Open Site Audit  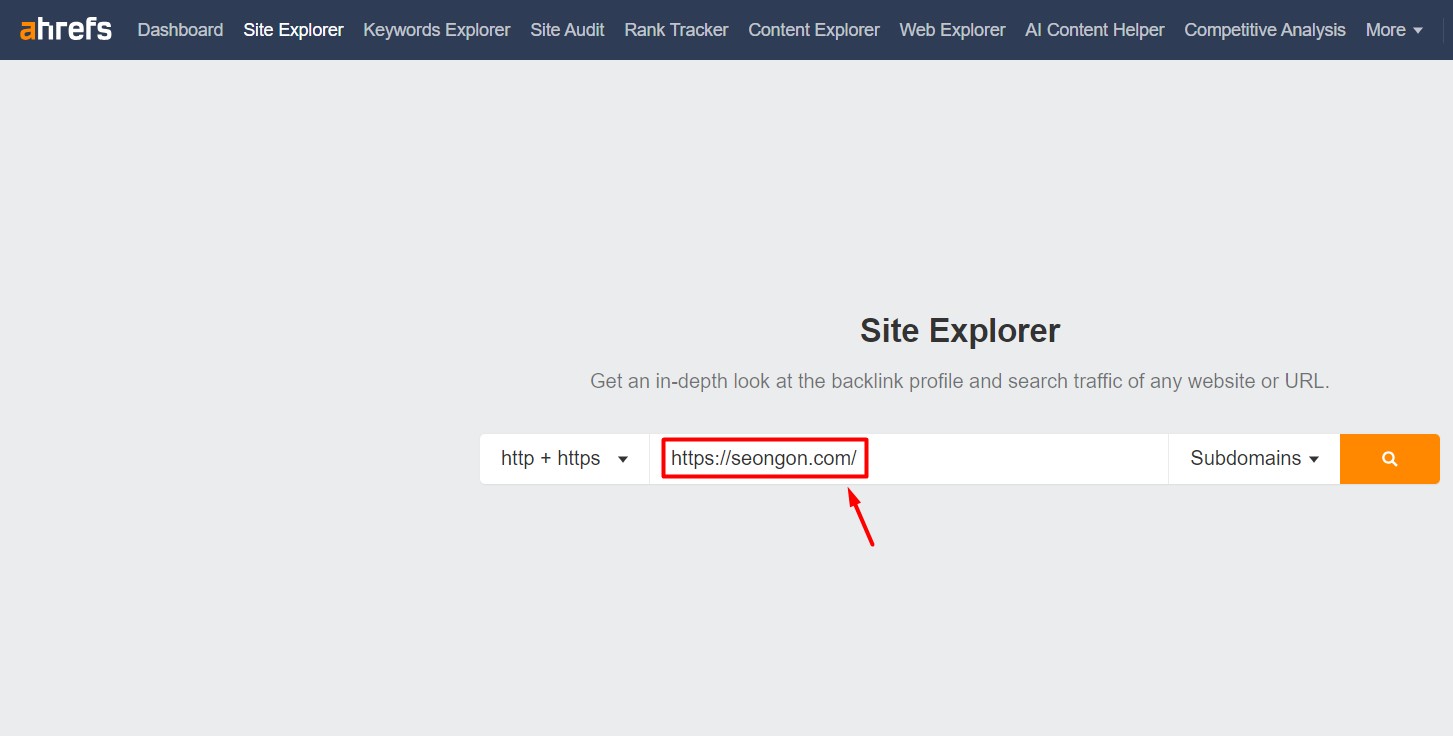pos(567,30)
